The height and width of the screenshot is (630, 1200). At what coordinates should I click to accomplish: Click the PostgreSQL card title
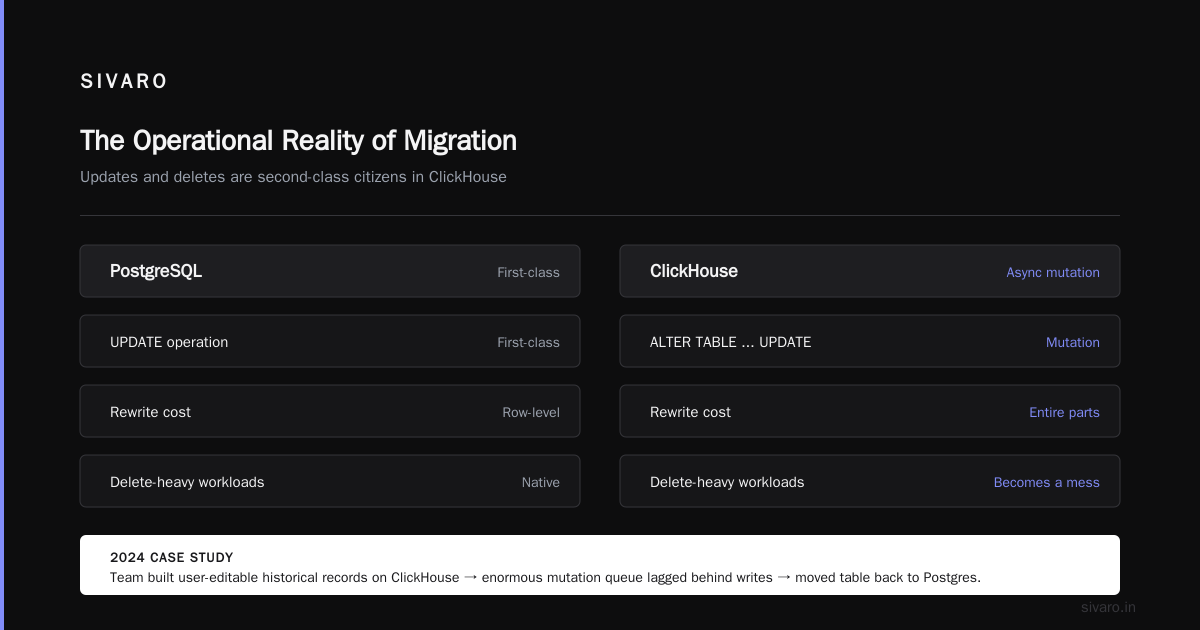(156, 271)
